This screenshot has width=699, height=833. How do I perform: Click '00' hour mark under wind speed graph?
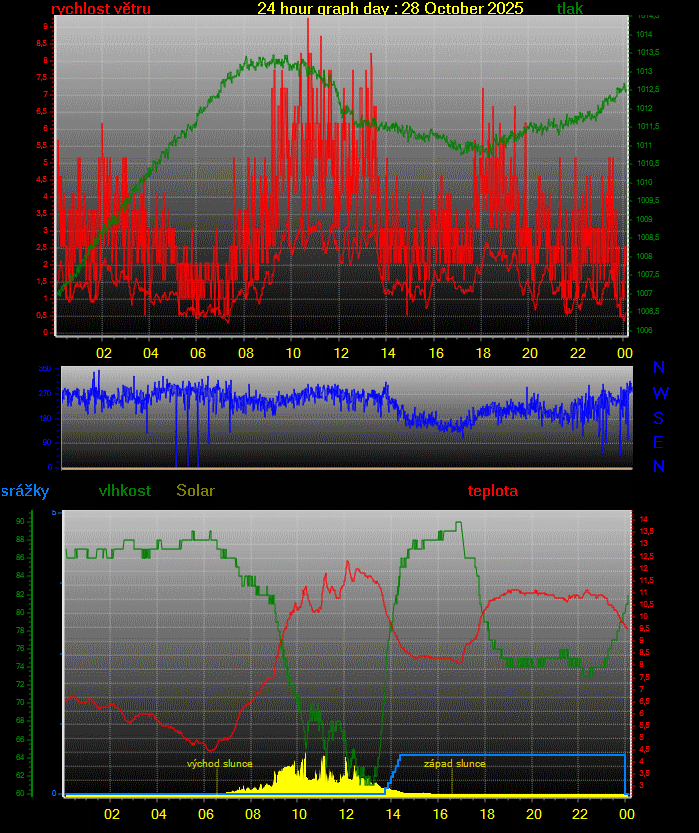click(624, 353)
